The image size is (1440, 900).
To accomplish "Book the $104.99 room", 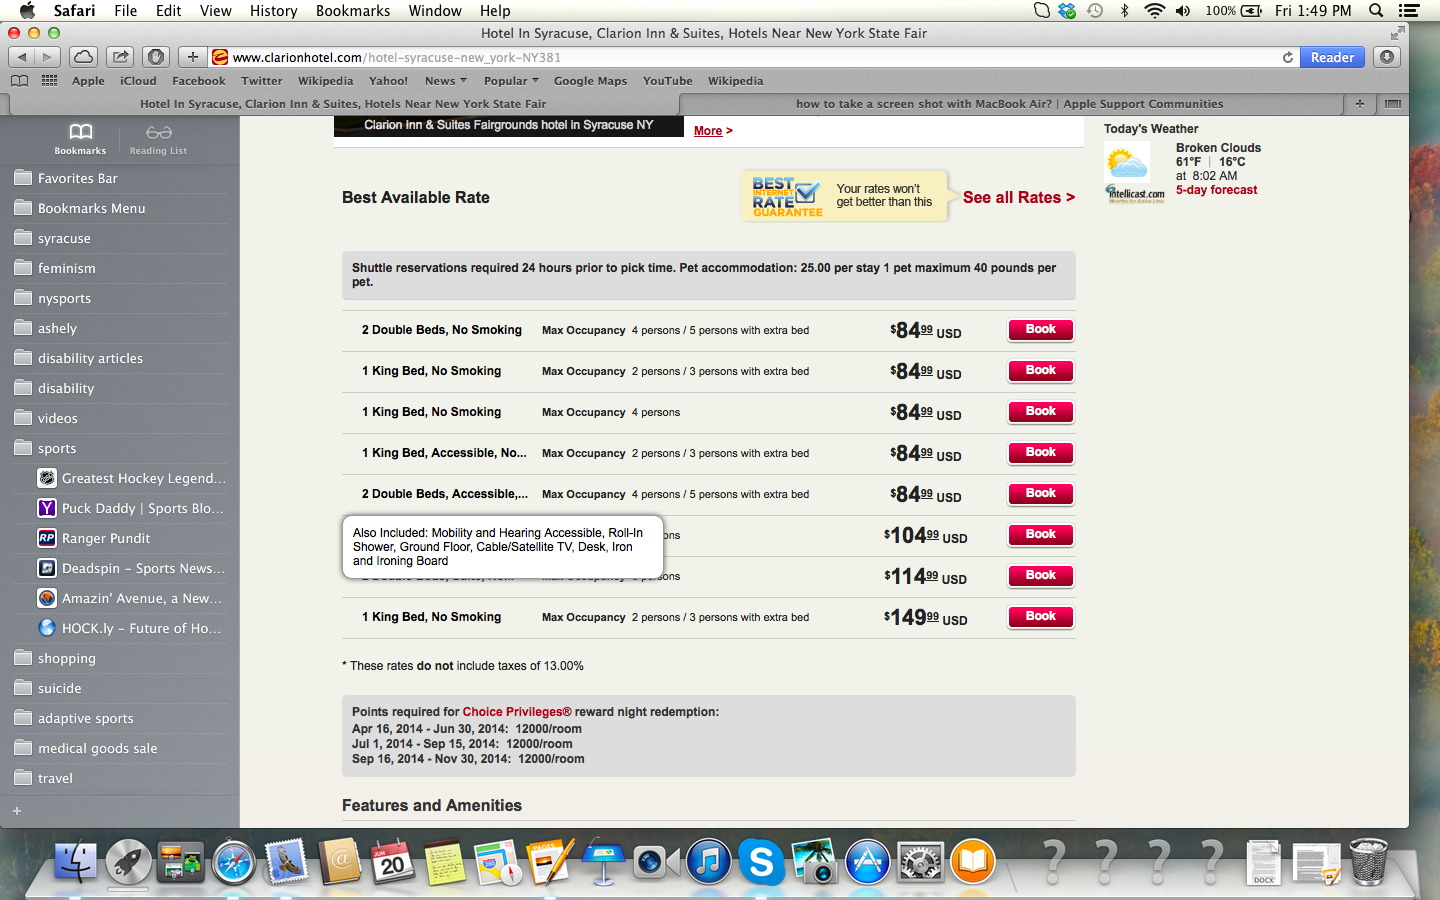I will (x=1040, y=534).
